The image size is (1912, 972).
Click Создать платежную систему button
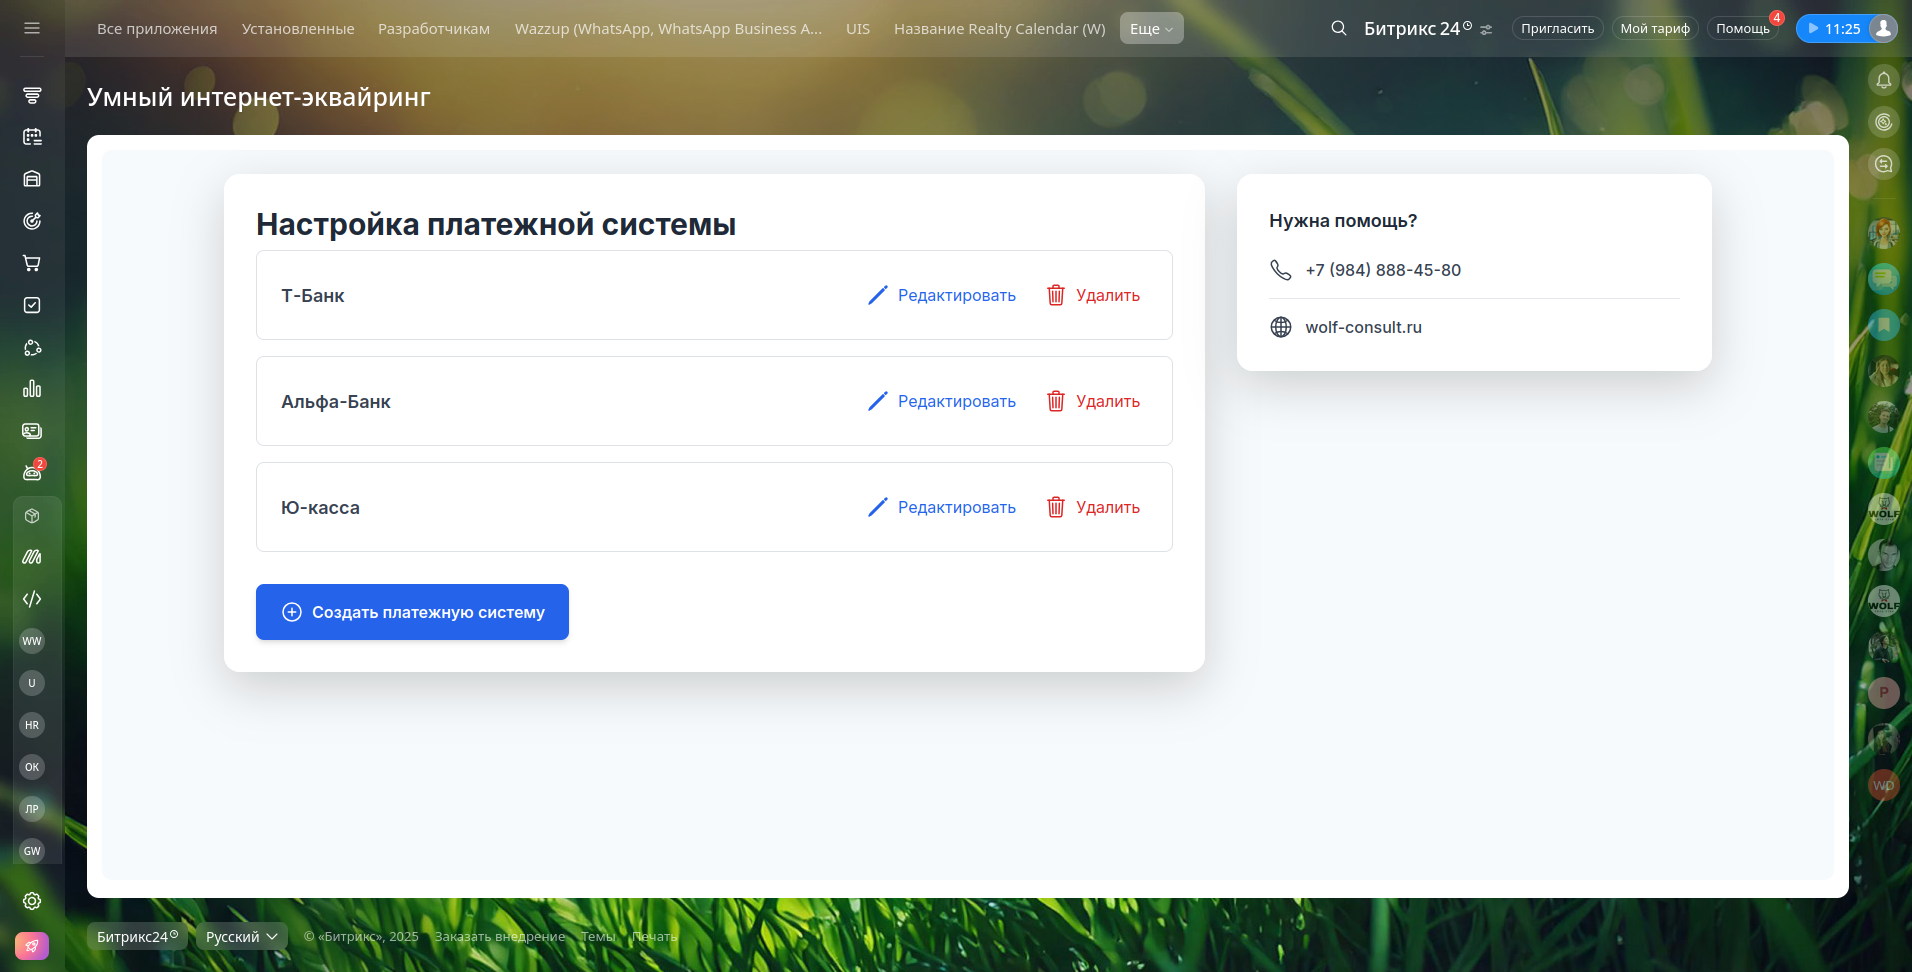[x=412, y=612]
